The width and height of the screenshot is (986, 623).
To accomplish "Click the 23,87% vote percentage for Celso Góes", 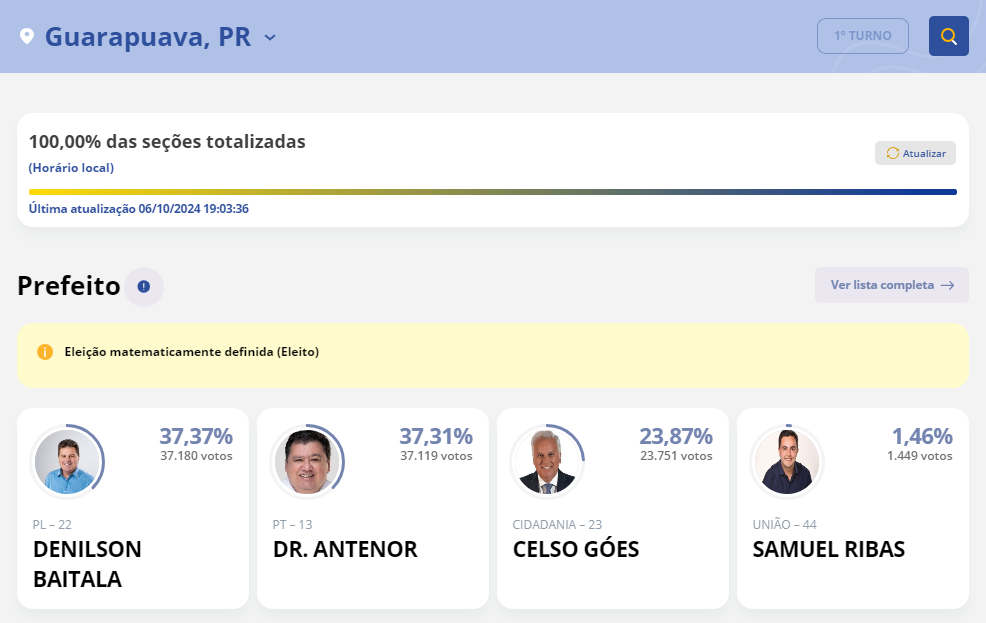I will coord(676,436).
